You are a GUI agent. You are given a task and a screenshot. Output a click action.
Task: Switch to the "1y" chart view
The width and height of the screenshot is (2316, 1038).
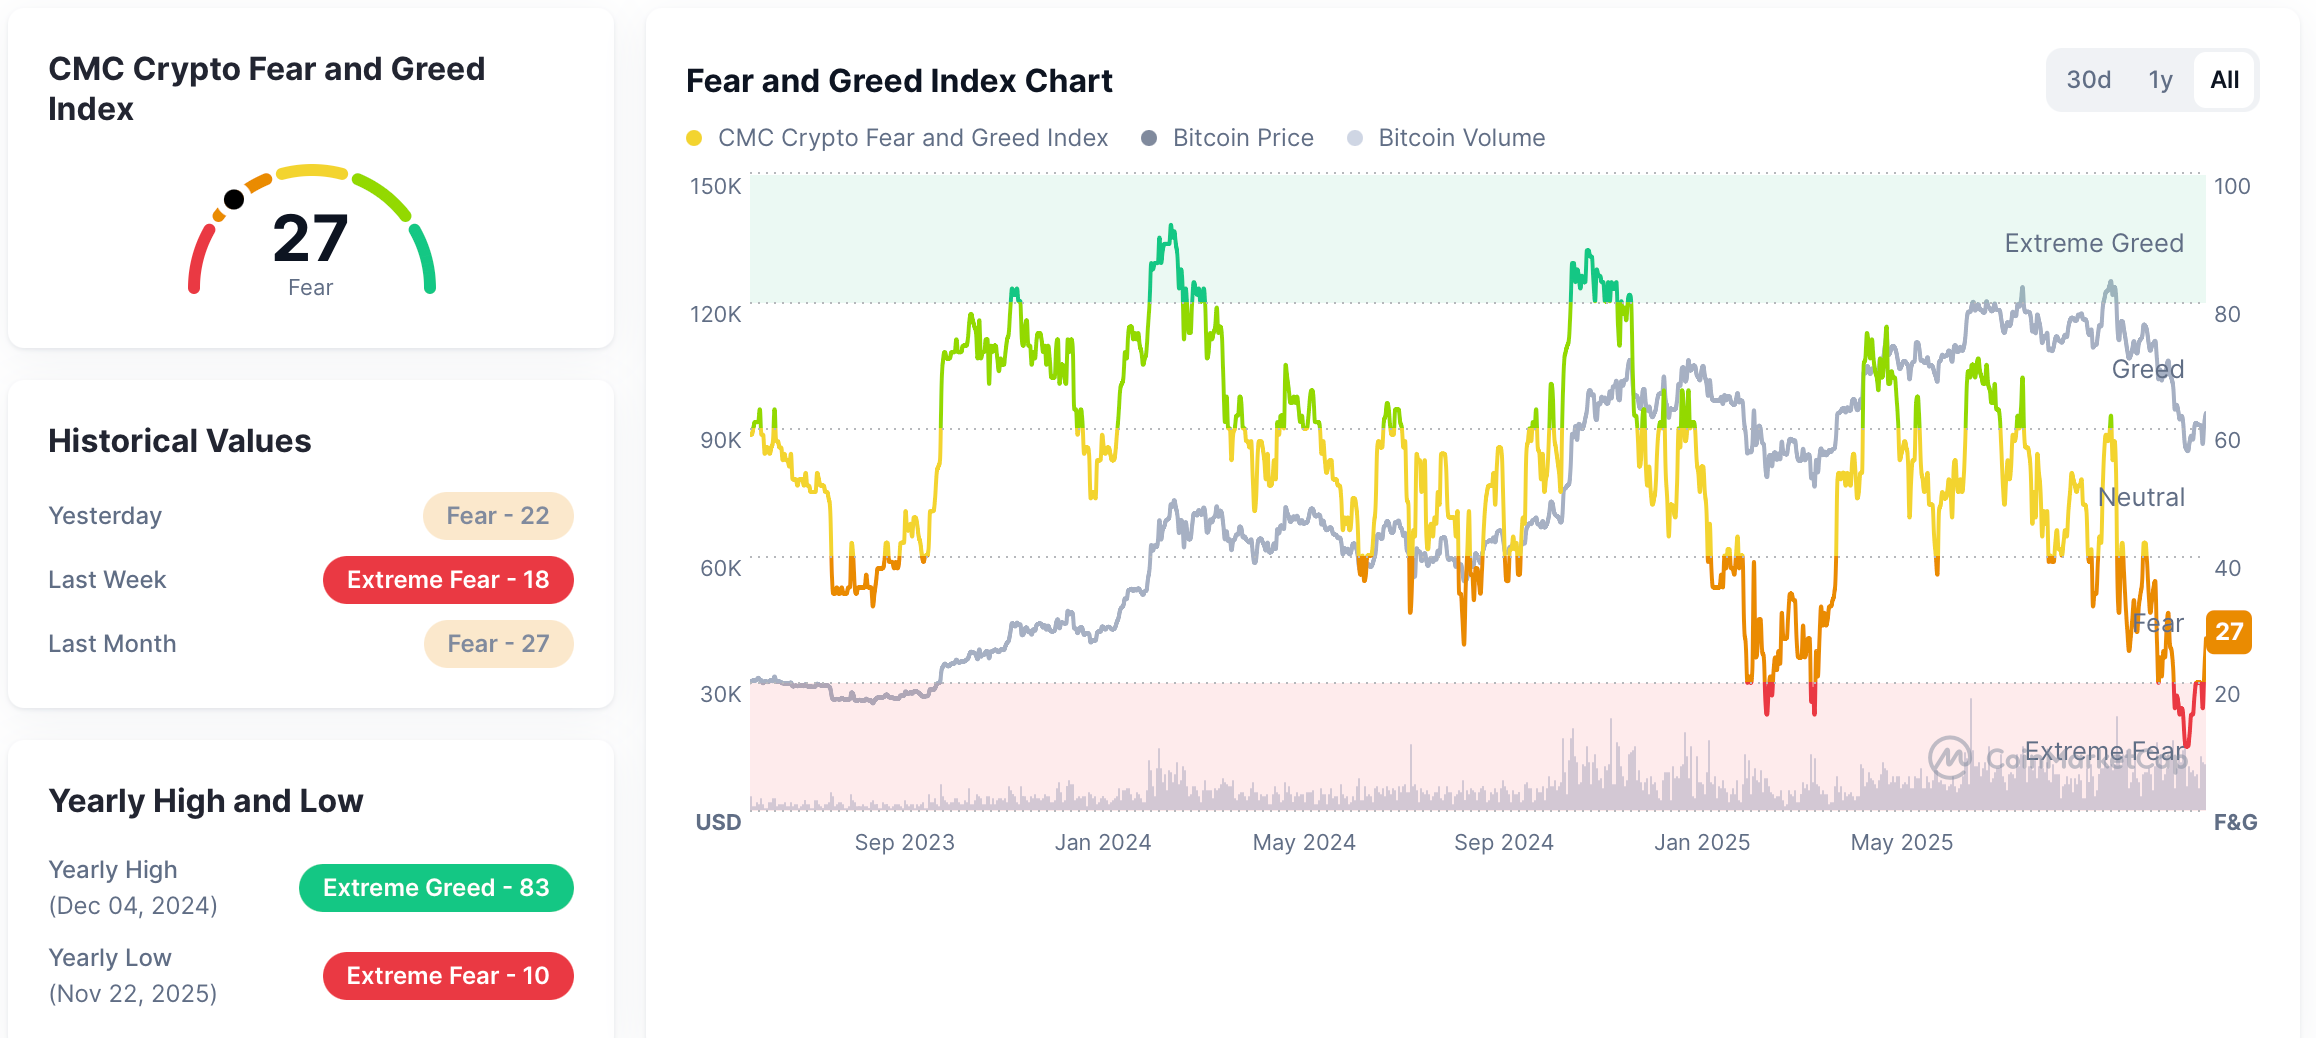[2160, 79]
